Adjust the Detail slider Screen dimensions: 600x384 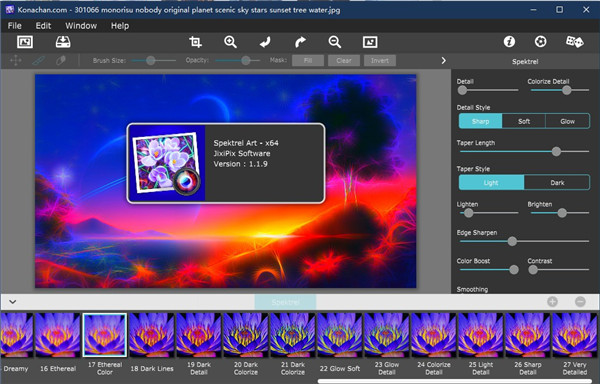pos(488,90)
